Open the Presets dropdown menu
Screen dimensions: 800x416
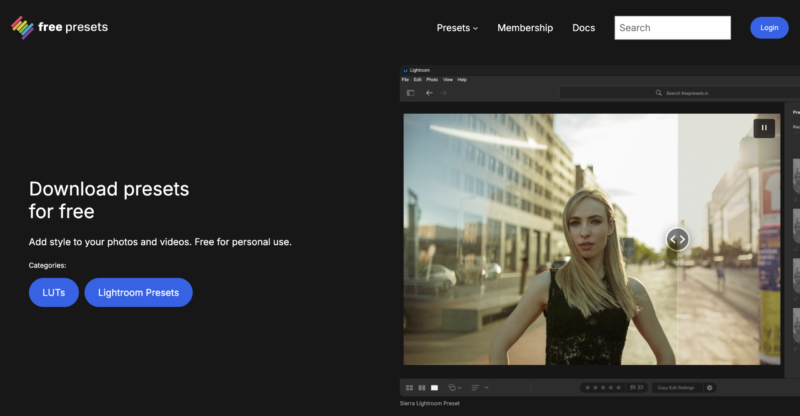457,28
